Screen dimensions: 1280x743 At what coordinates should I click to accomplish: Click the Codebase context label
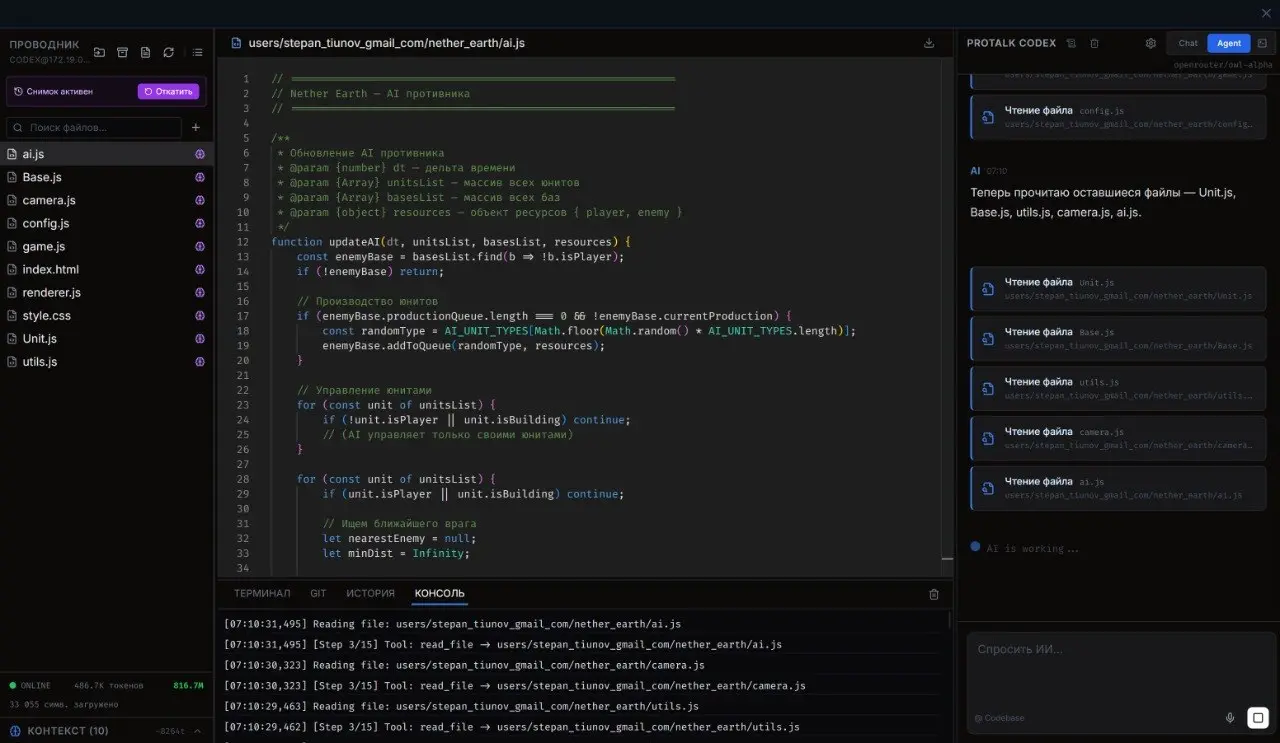(999, 718)
